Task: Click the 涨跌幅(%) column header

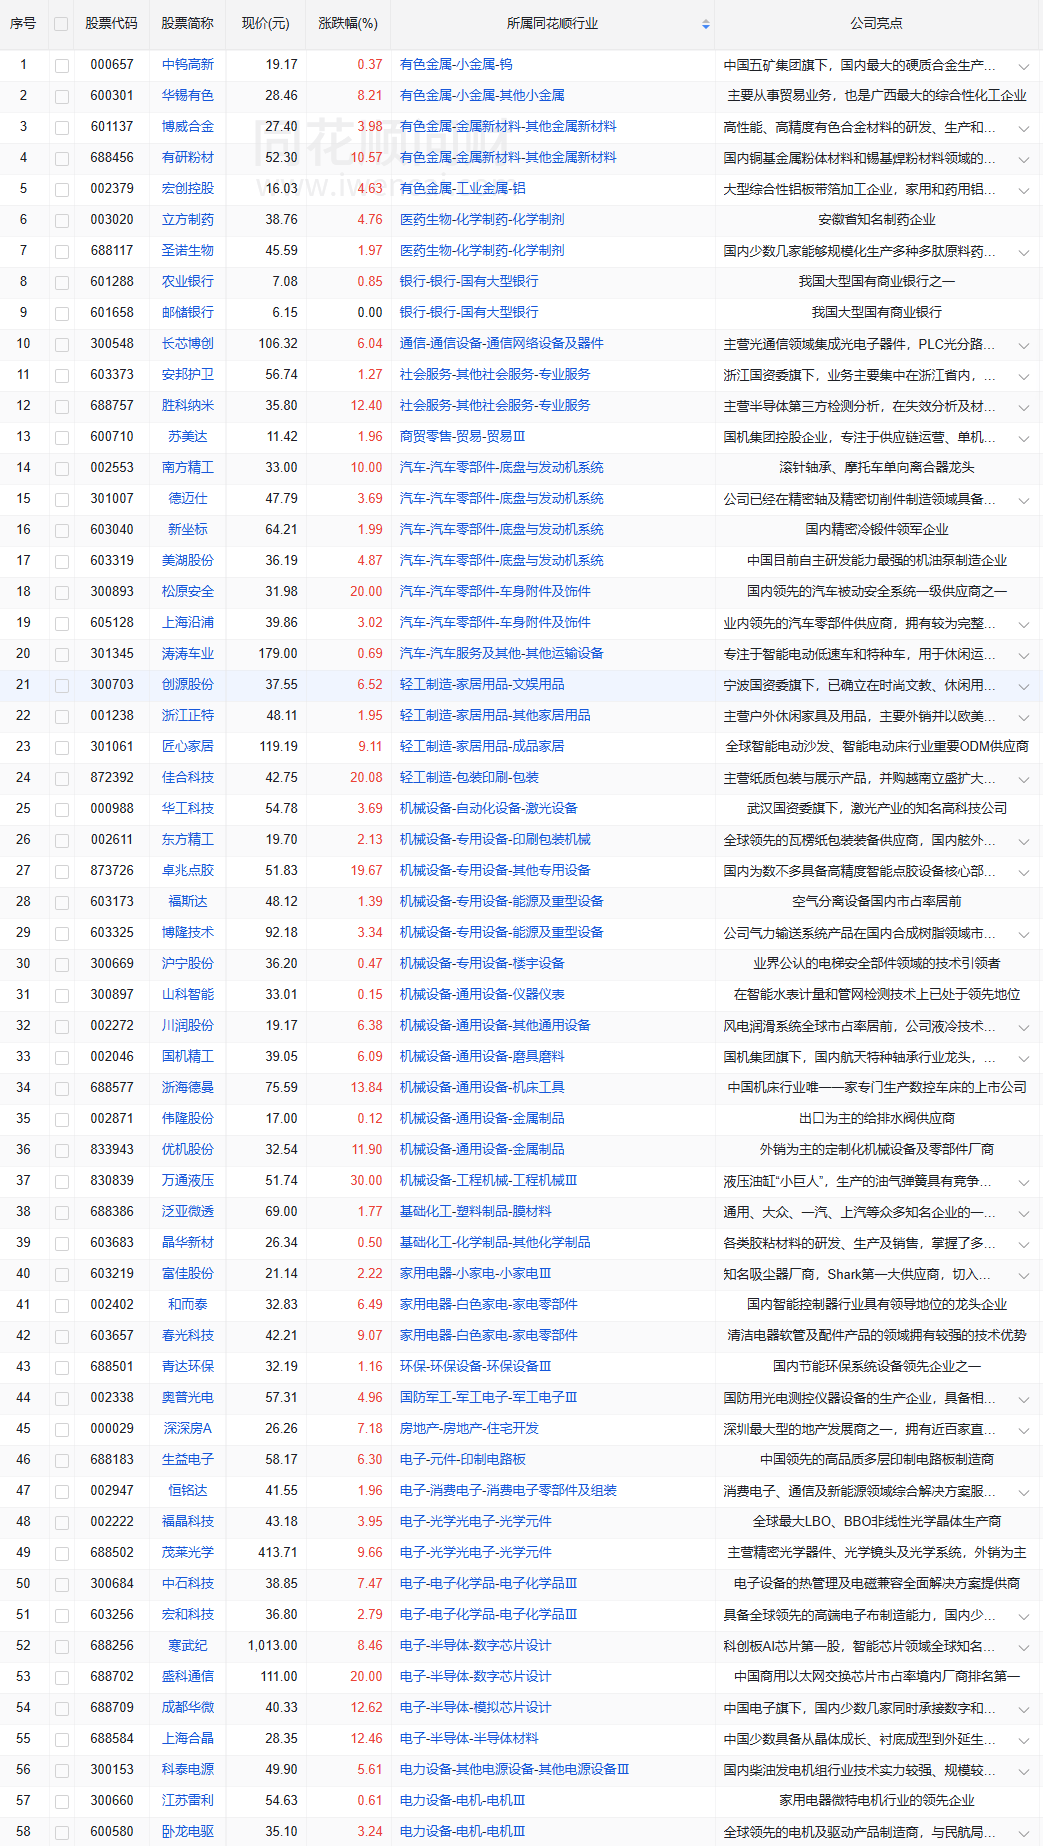Action: (348, 23)
